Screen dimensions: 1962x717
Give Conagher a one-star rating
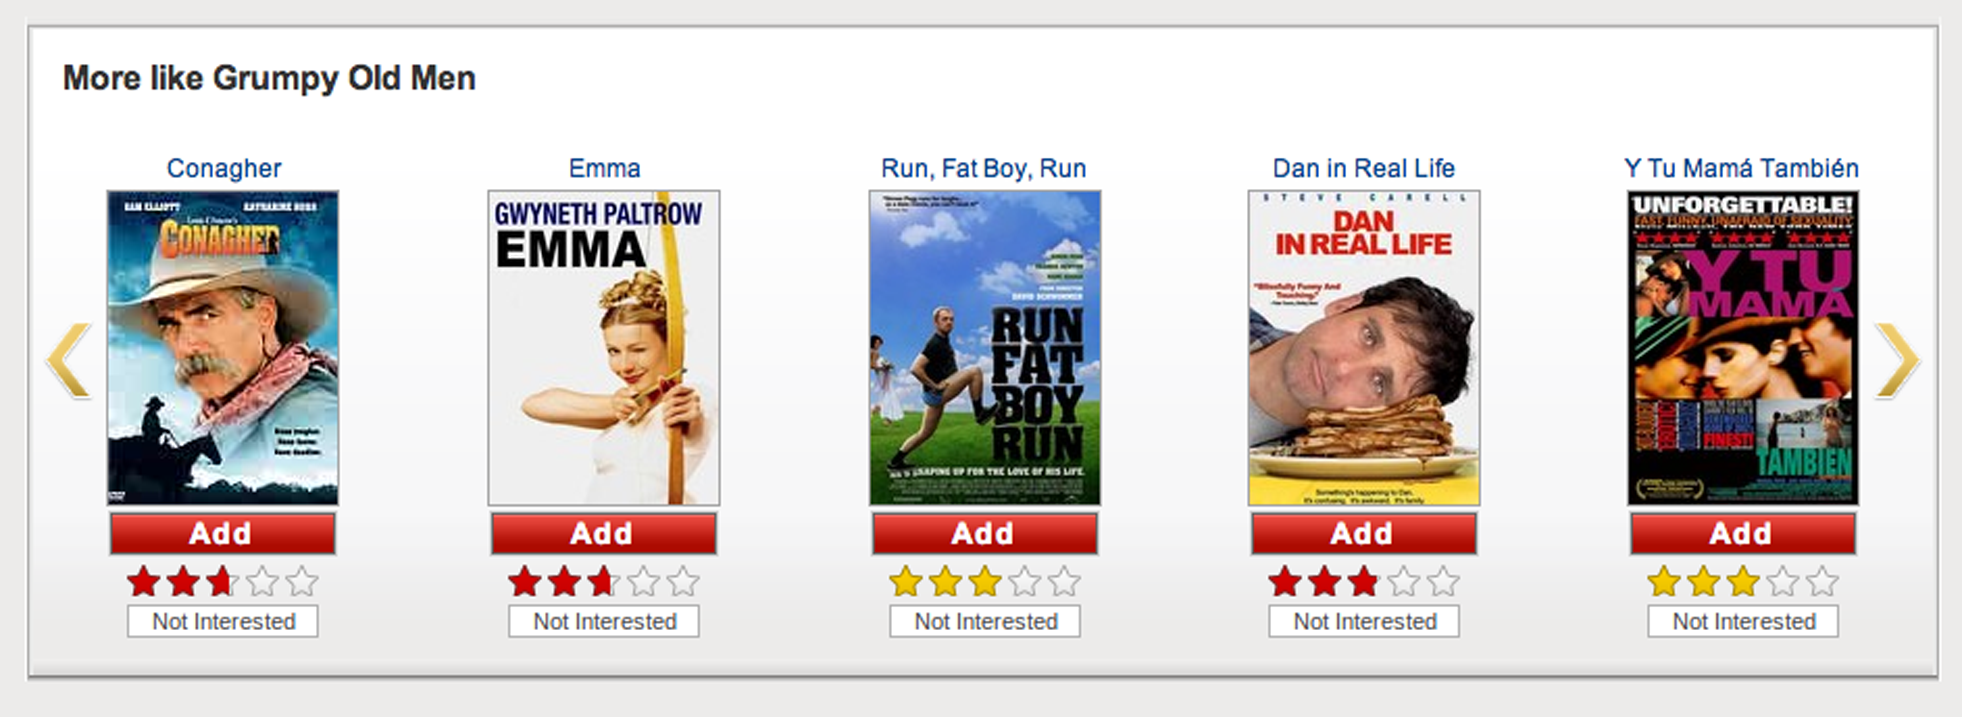pyautogui.click(x=144, y=581)
